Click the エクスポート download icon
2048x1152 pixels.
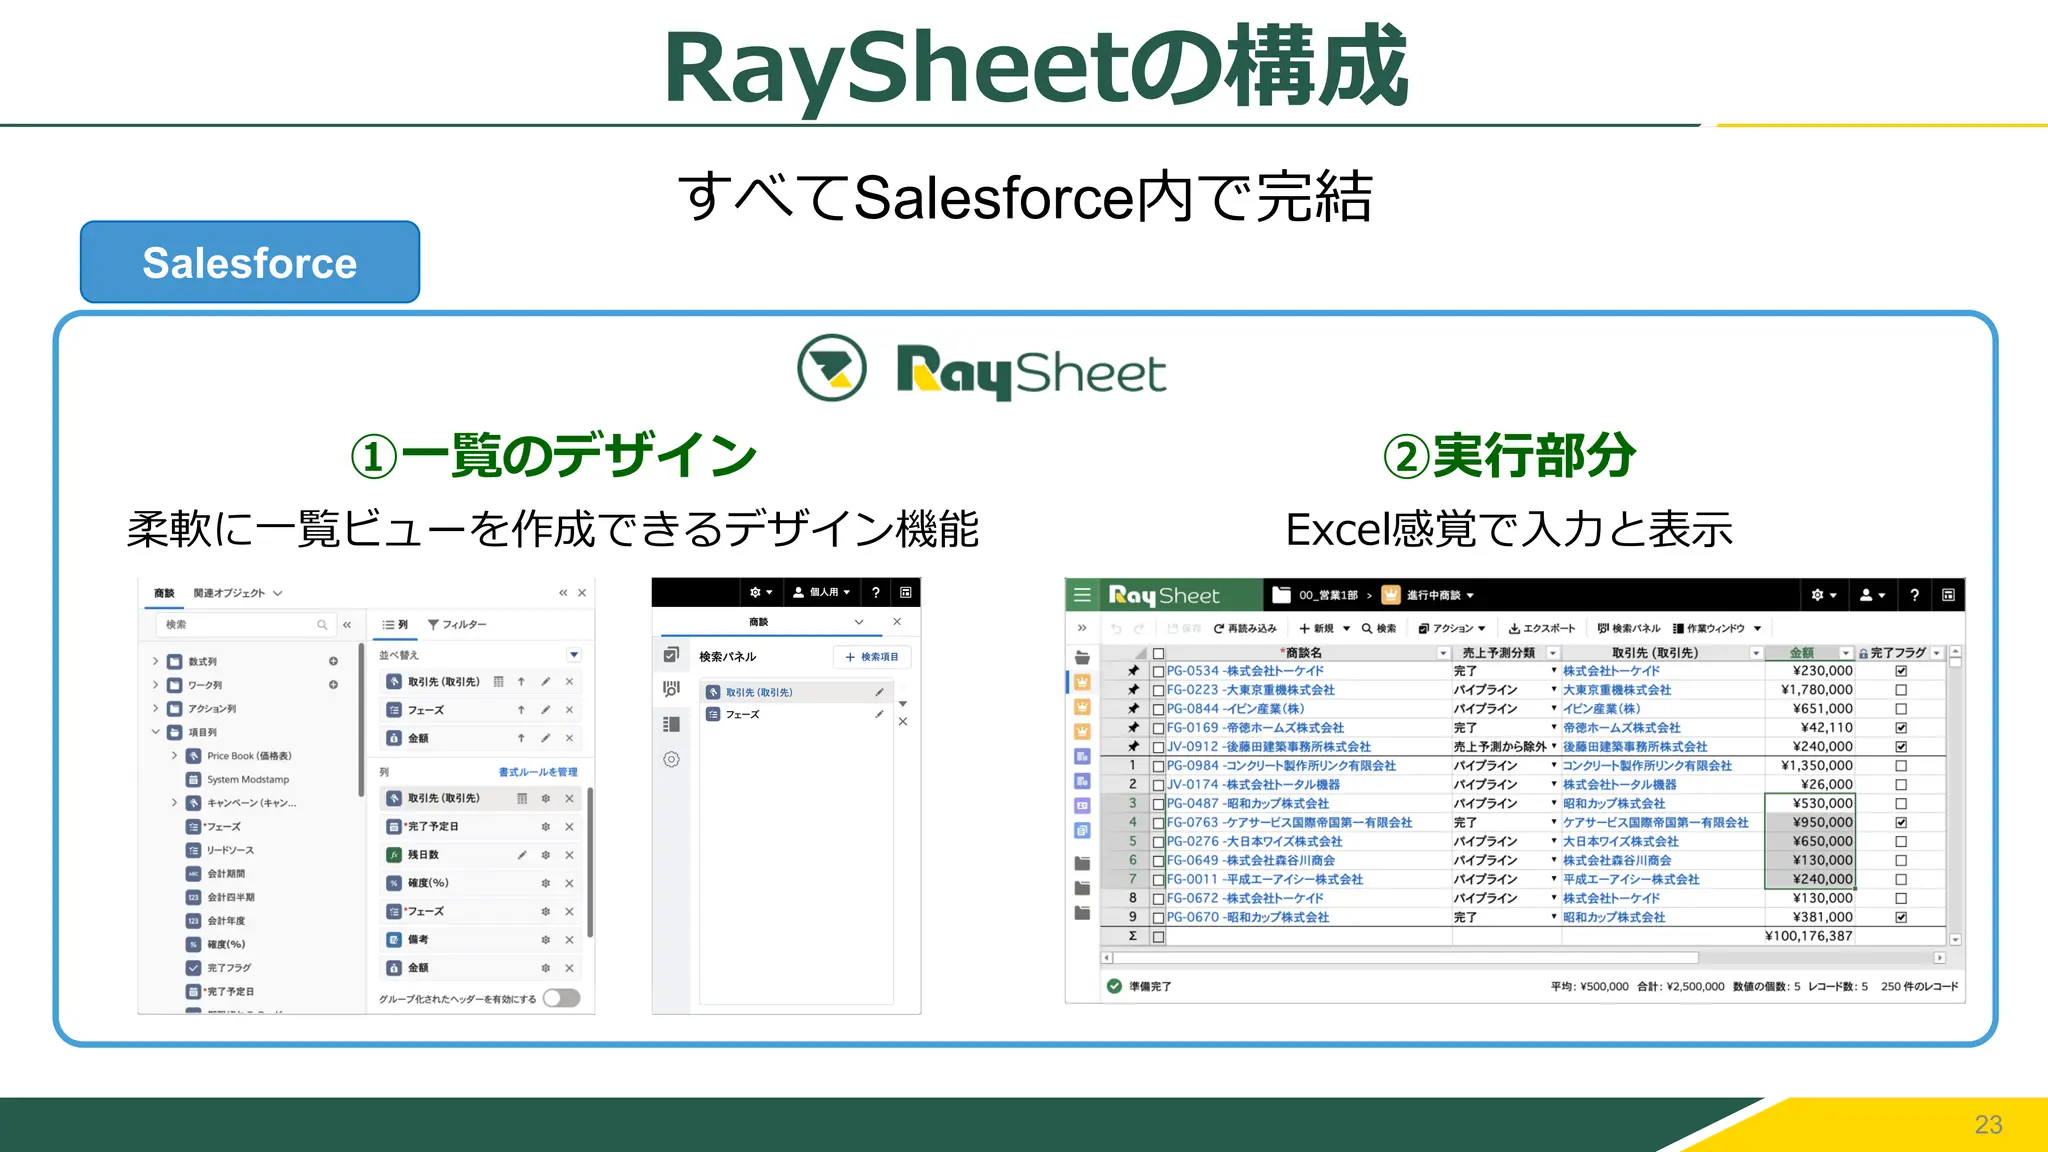(1514, 629)
